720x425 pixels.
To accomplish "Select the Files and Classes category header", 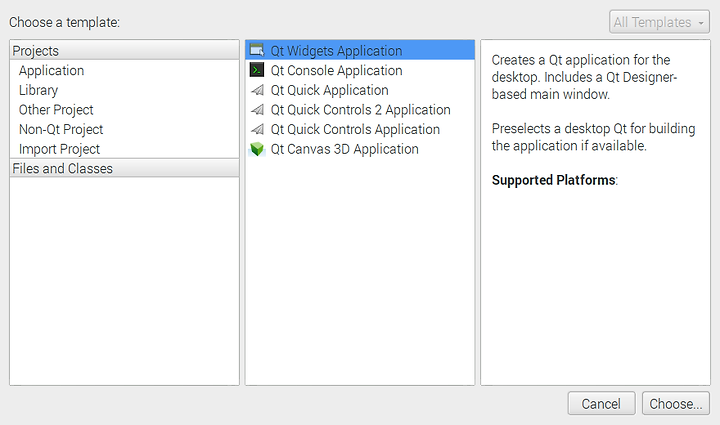I will [x=124, y=168].
